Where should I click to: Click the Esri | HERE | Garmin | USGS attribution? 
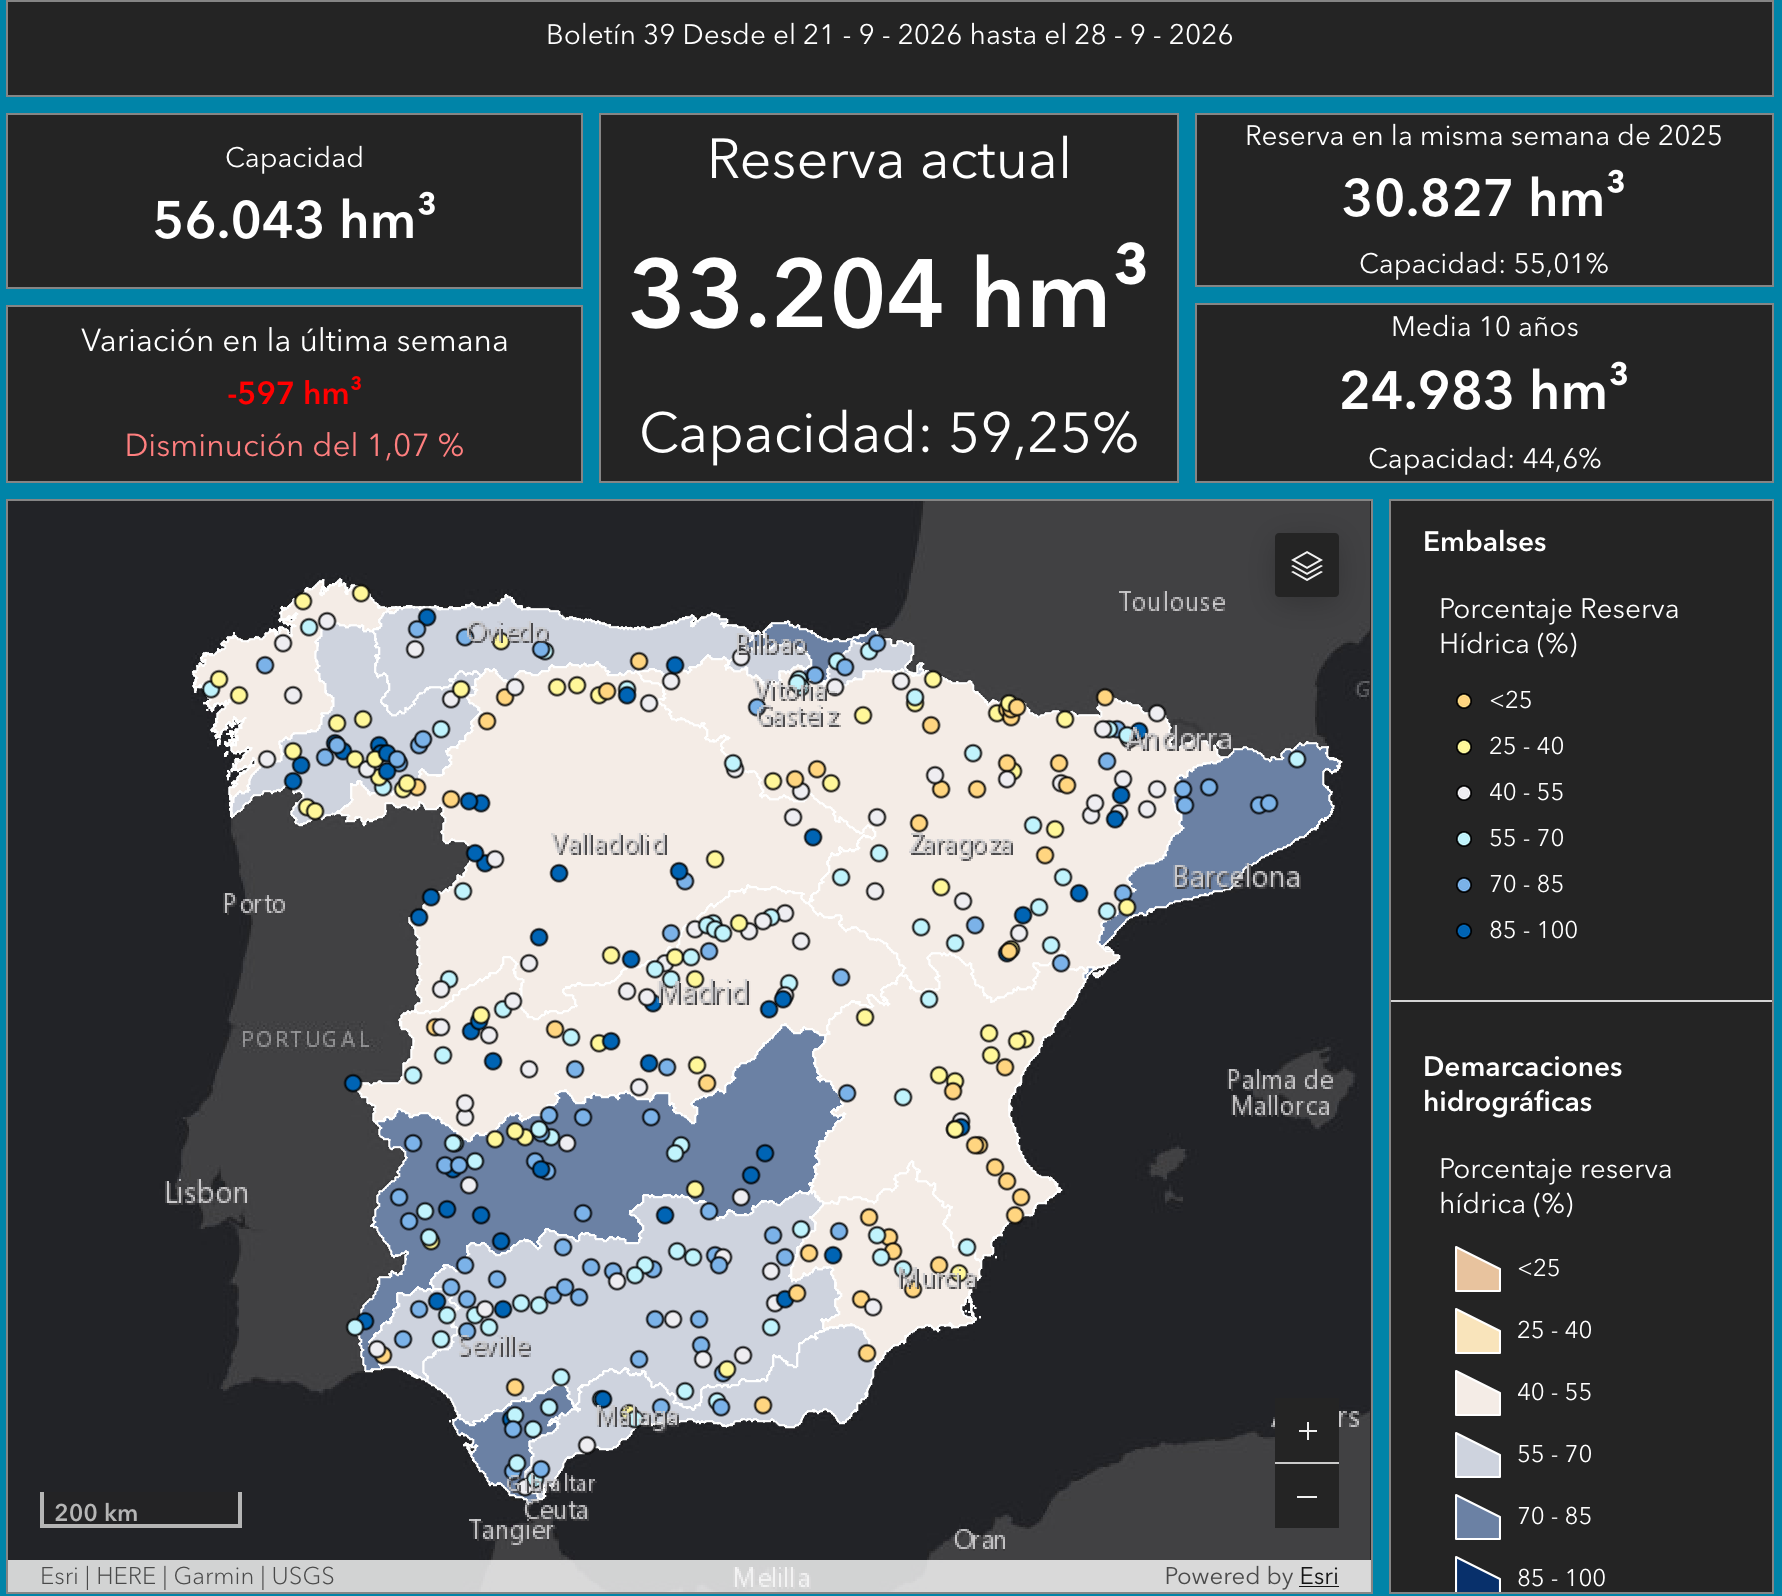tap(187, 1576)
